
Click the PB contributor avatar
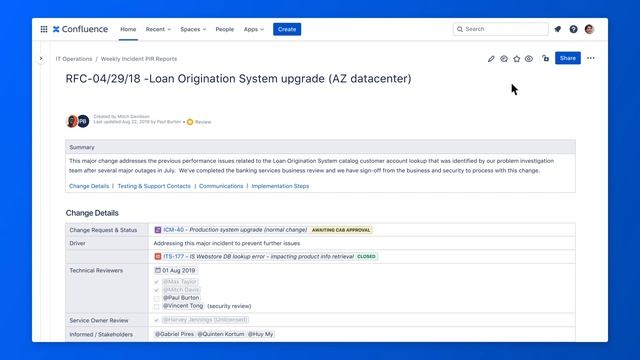(83, 121)
